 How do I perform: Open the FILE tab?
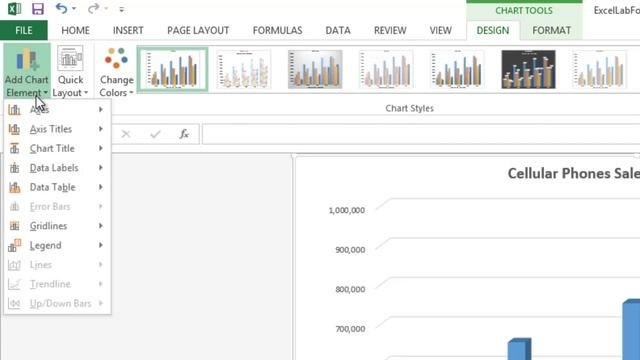tap(24, 30)
